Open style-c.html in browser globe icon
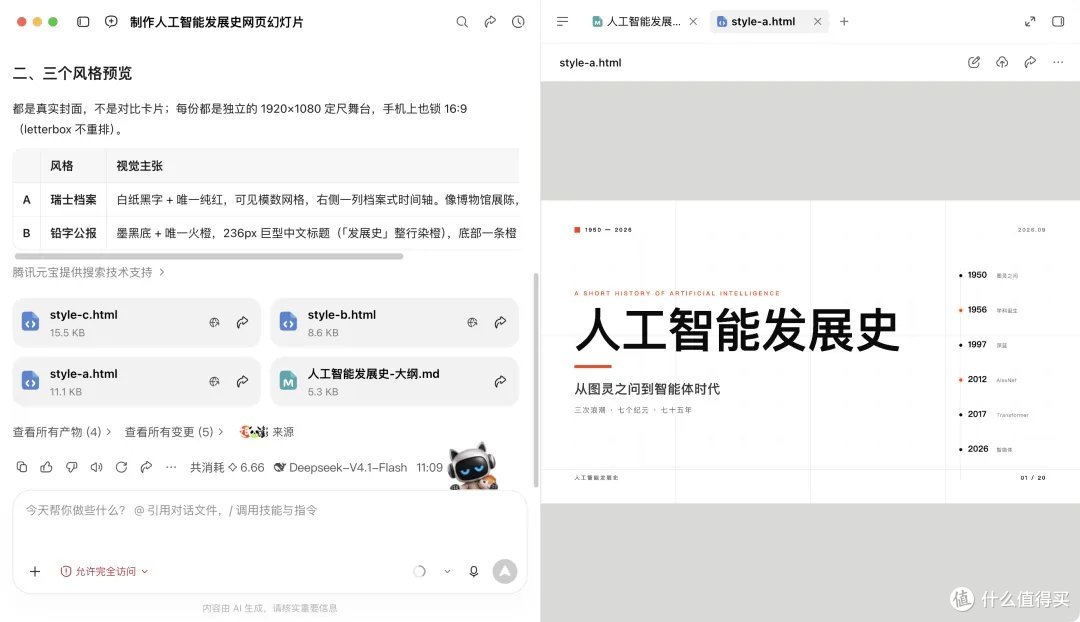1080x622 pixels. (214, 322)
